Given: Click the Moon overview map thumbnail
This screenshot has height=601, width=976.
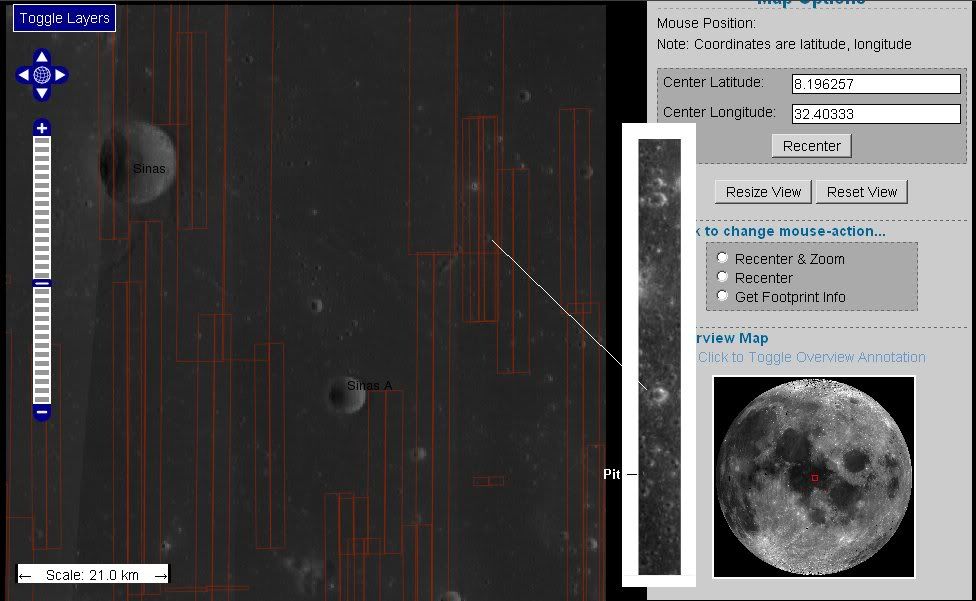Looking at the screenshot, I should point(814,477).
